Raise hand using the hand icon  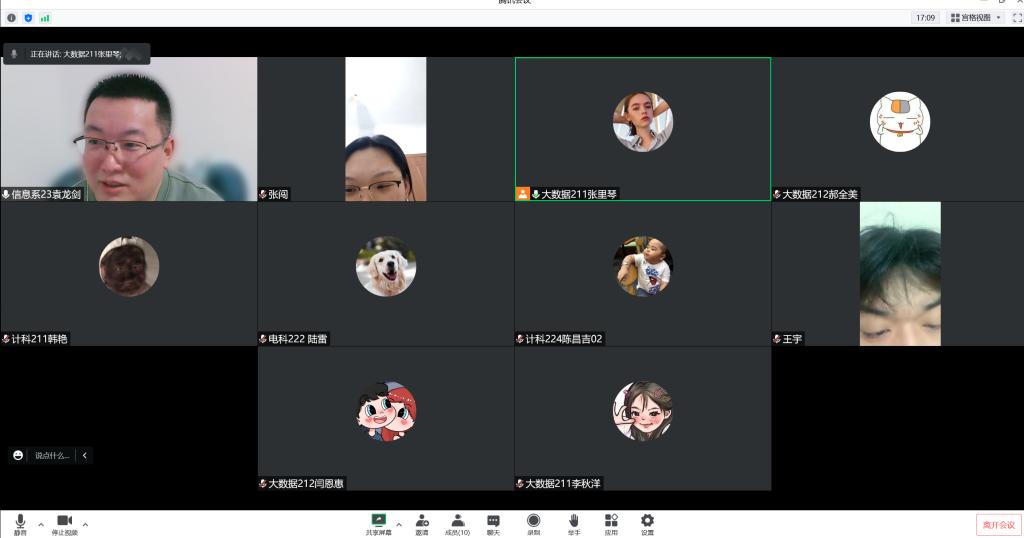574,522
